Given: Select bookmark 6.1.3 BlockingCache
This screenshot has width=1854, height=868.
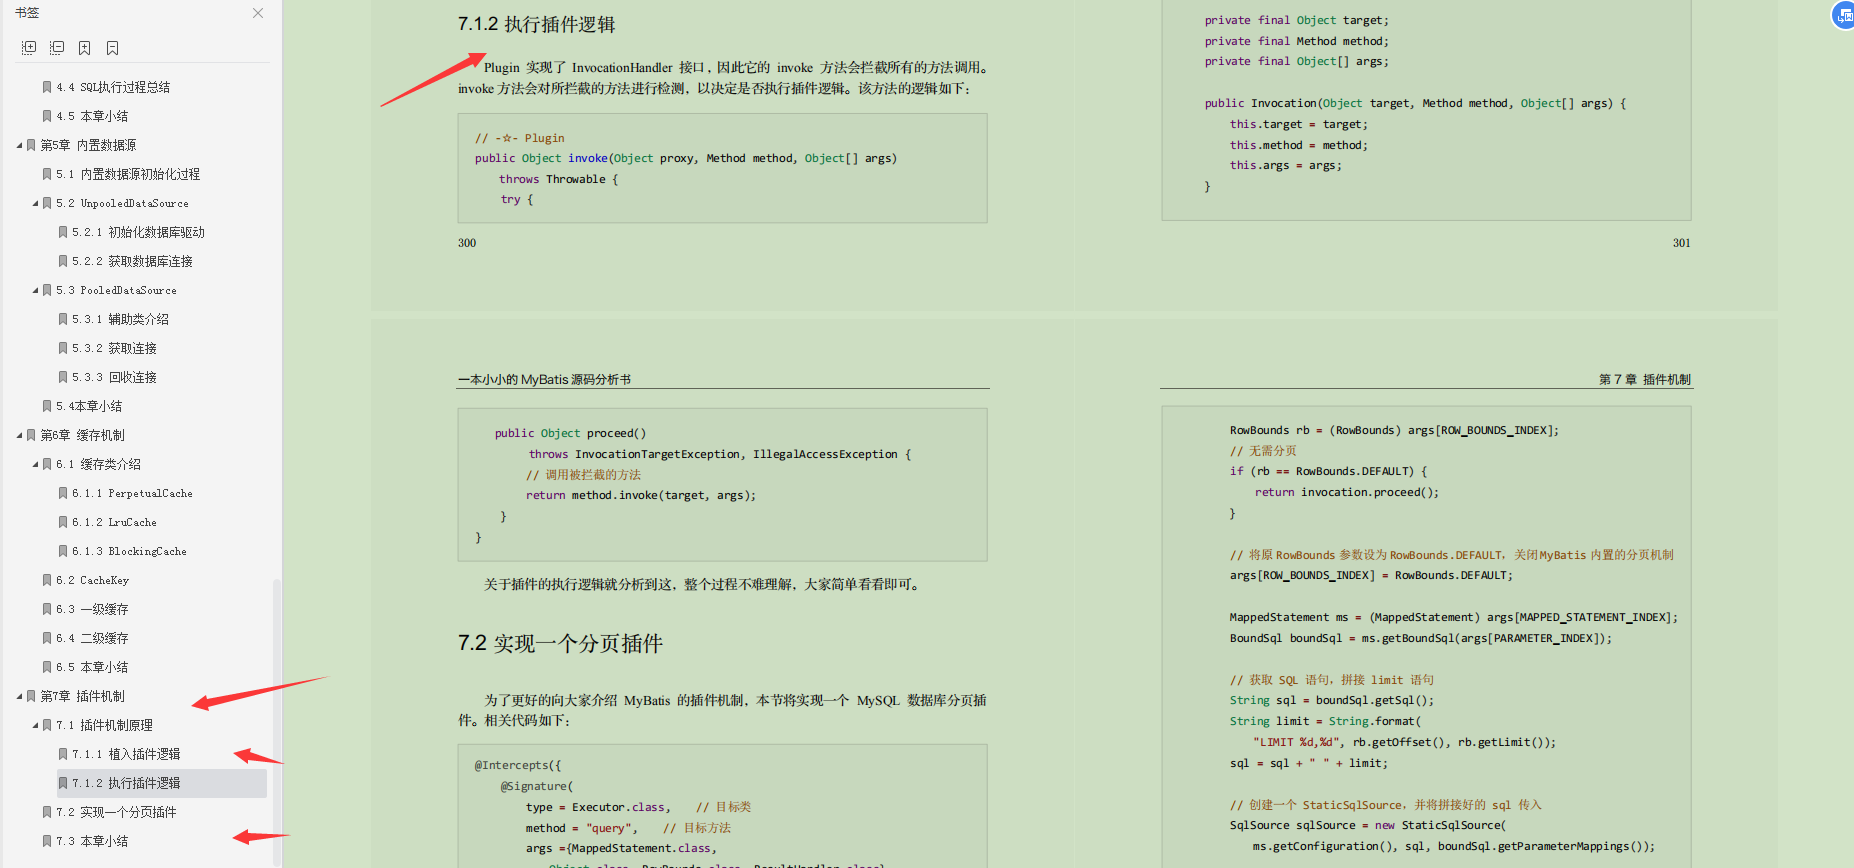Looking at the screenshot, I should pos(129,551).
